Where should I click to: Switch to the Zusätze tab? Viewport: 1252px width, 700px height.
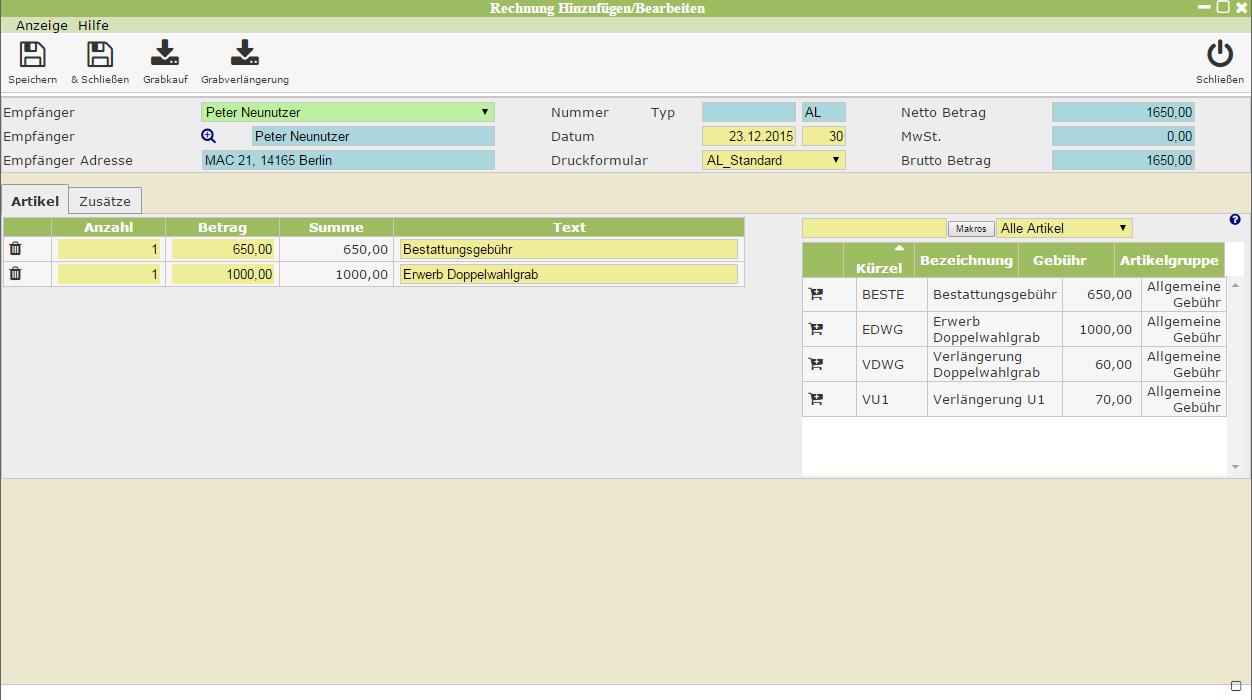click(x=105, y=201)
